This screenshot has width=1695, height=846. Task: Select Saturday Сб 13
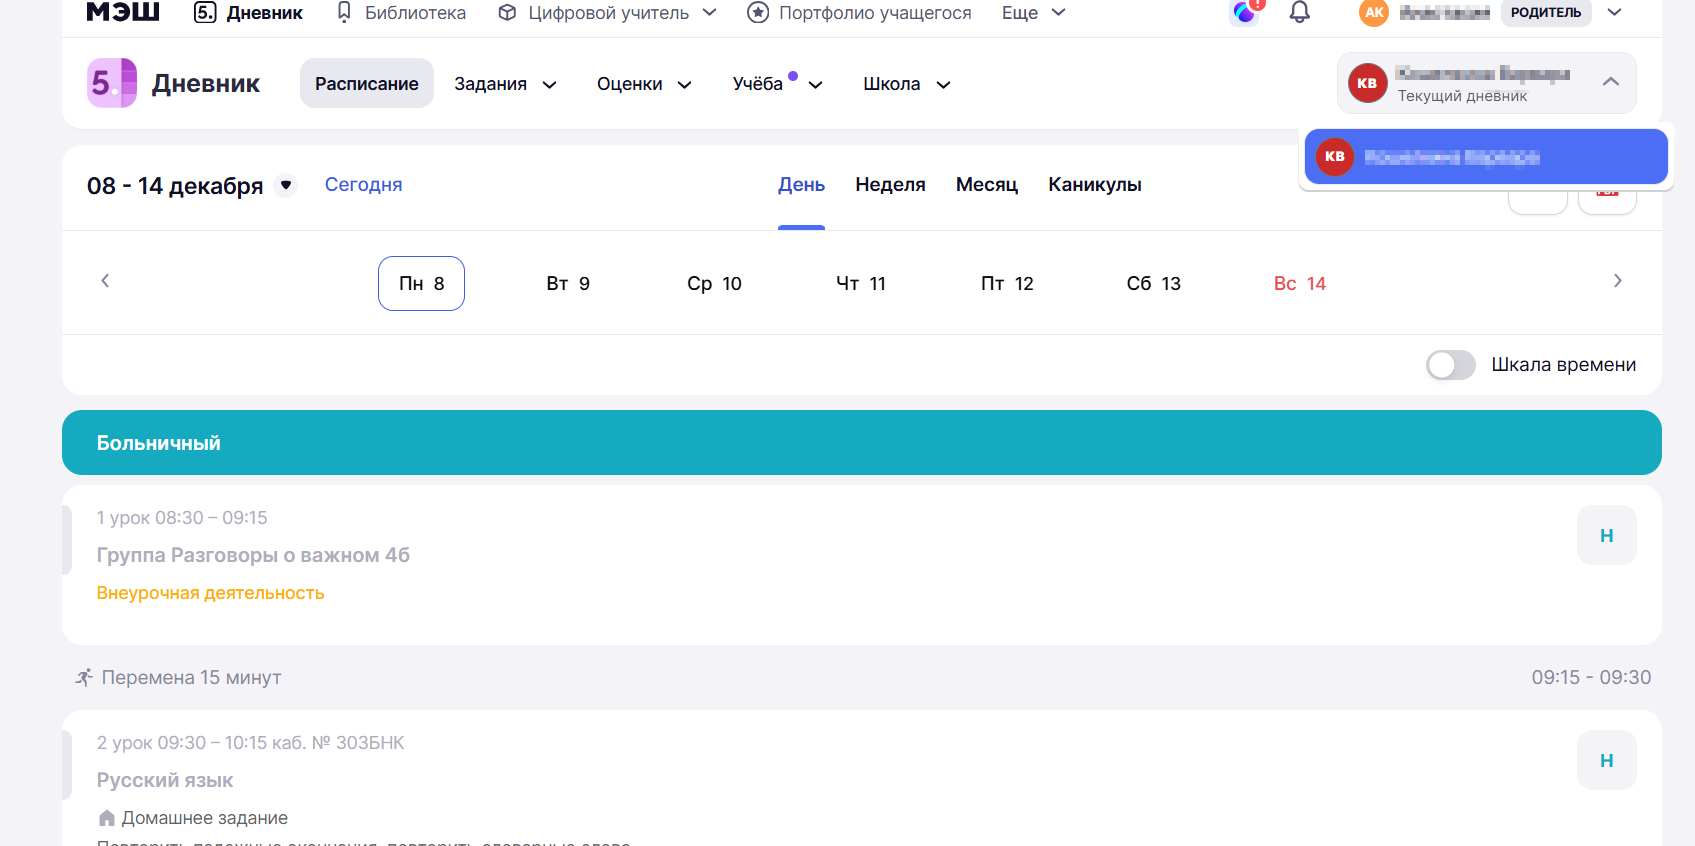(1154, 284)
